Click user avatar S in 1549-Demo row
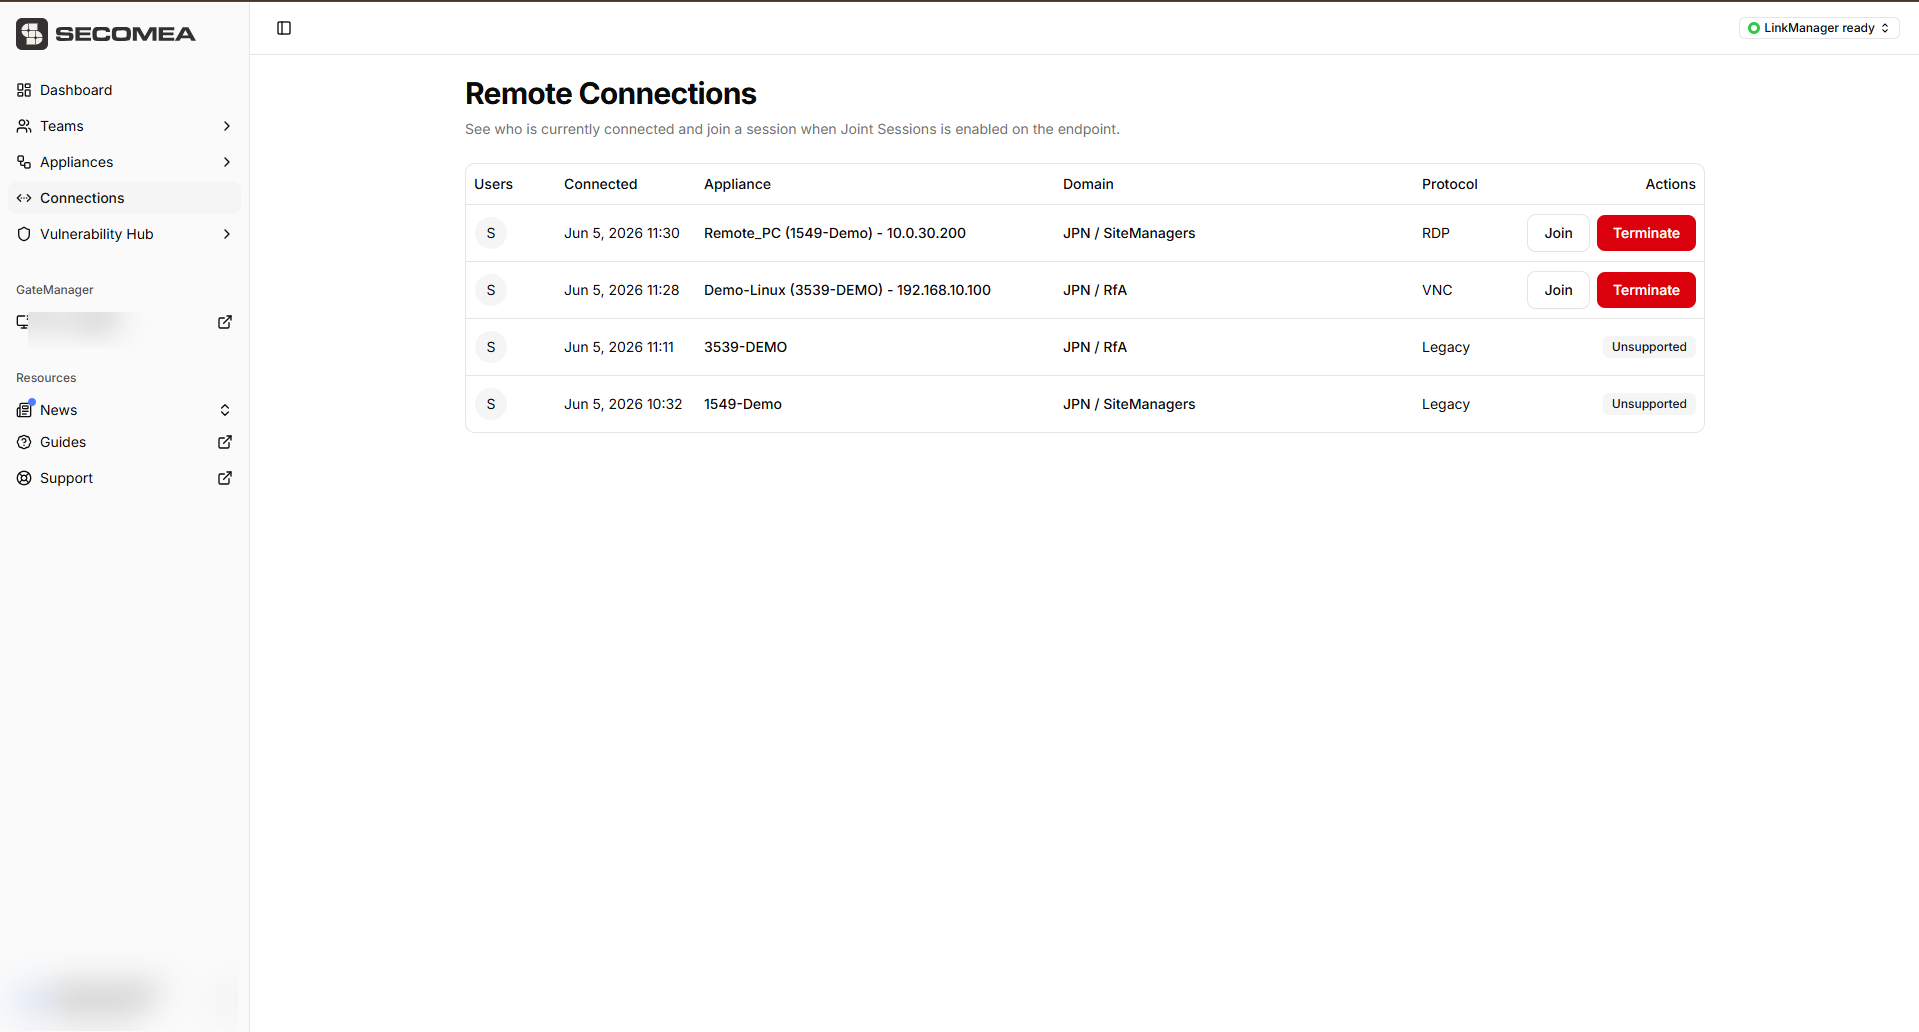This screenshot has width=1919, height=1032. click(x=491, y=404)
